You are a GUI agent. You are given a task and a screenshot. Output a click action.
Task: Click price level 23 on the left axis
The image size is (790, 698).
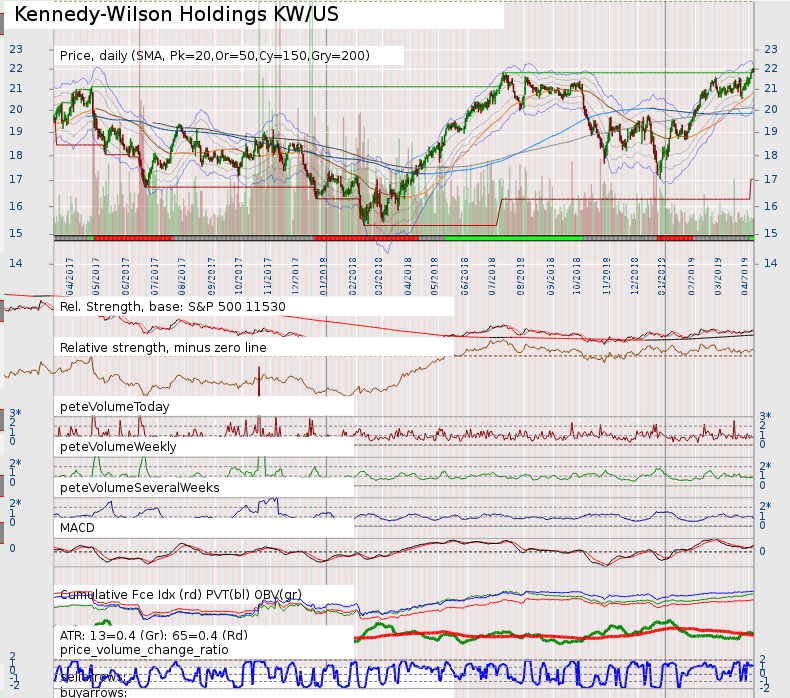[16, 49]
